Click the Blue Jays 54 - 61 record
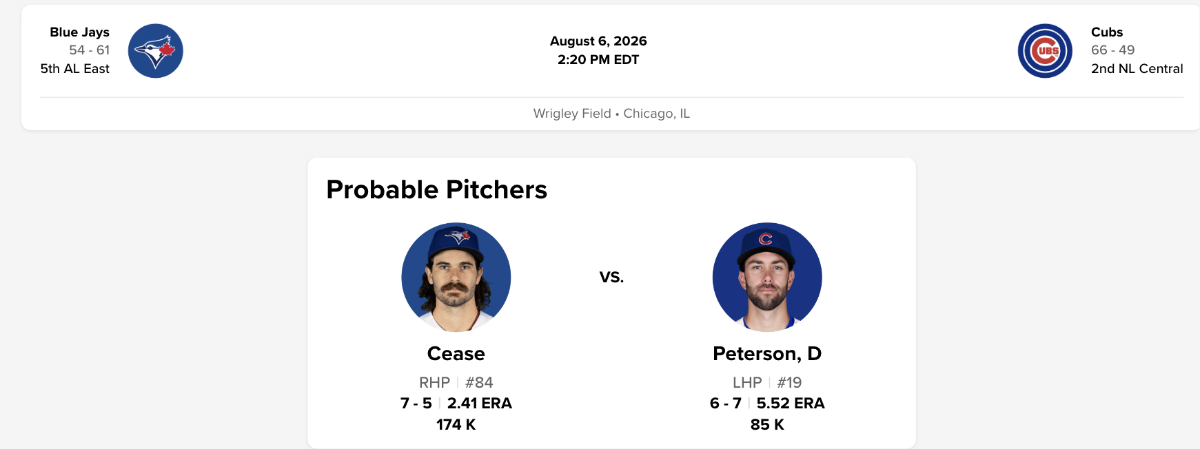1200x449 pixels. coord(89,50)
